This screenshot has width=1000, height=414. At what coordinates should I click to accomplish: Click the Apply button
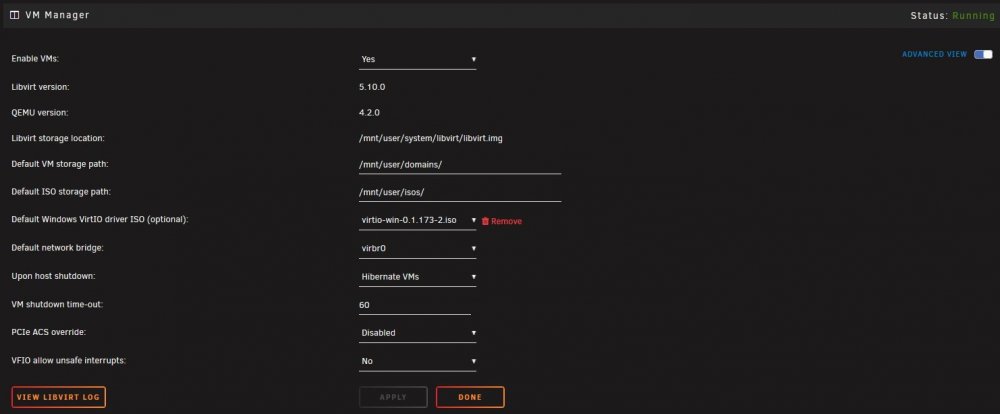coord(393,397)
